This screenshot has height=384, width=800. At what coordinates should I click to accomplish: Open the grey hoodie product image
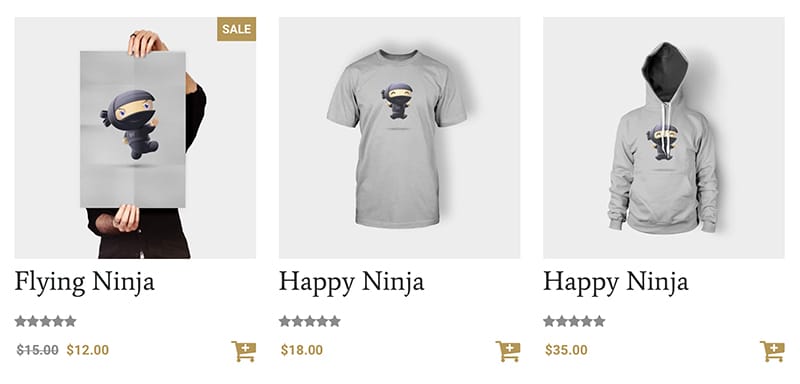pyautogui.click(x=664, y=138)
